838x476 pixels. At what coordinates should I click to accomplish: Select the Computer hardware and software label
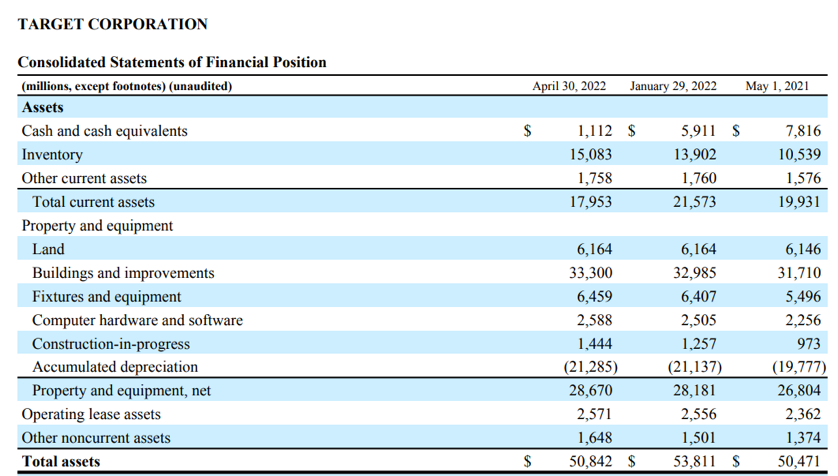click(137, 320)
